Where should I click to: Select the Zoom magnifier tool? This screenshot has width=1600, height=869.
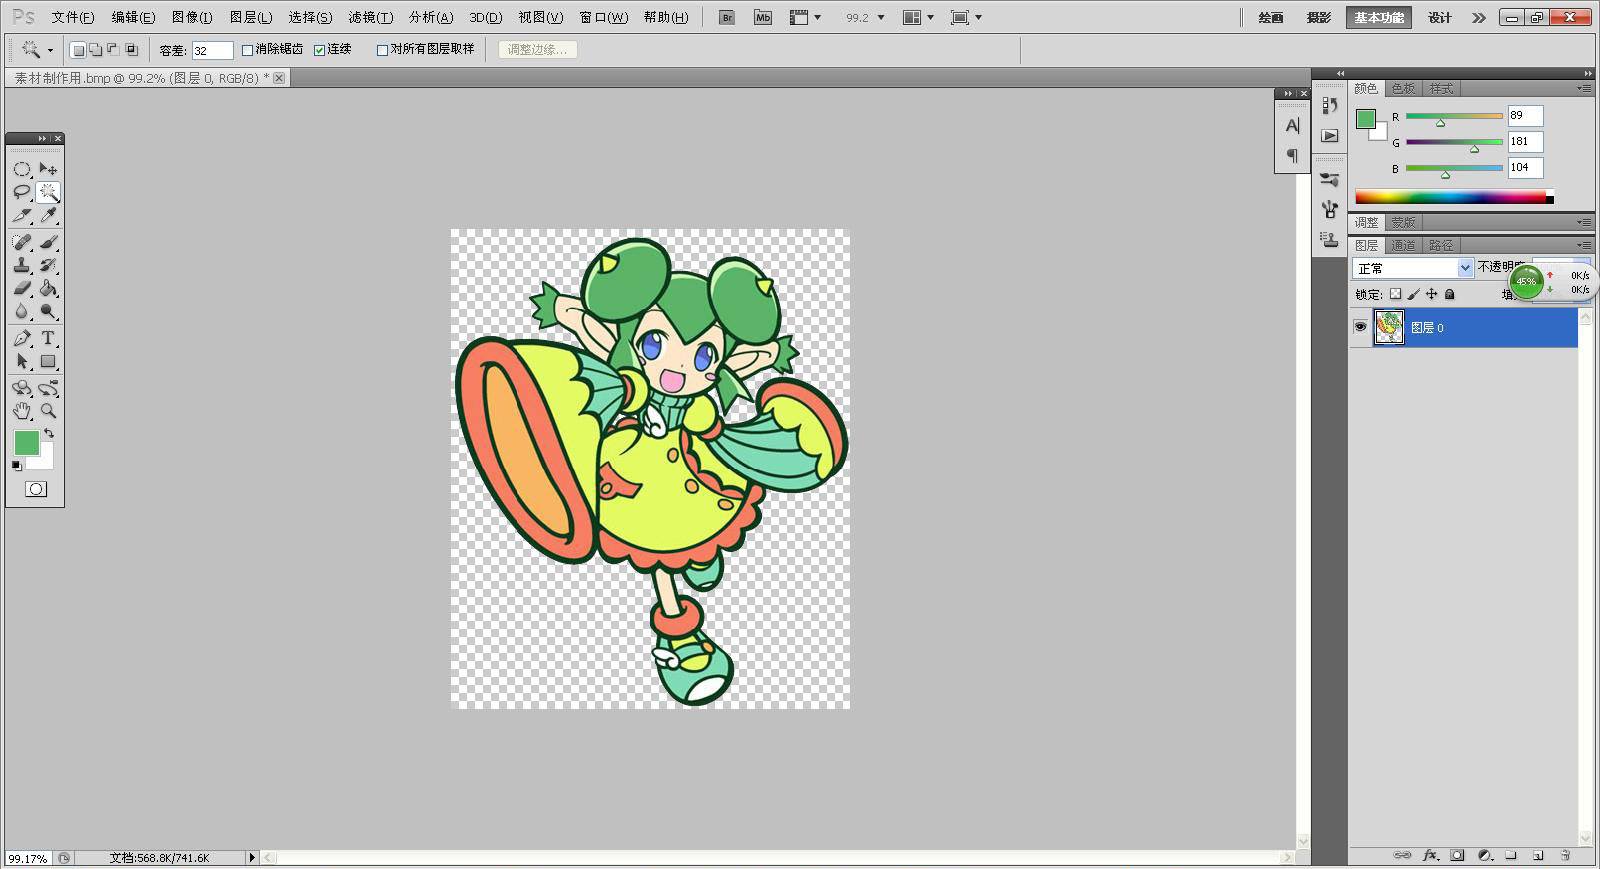click(x=48, y=411)
